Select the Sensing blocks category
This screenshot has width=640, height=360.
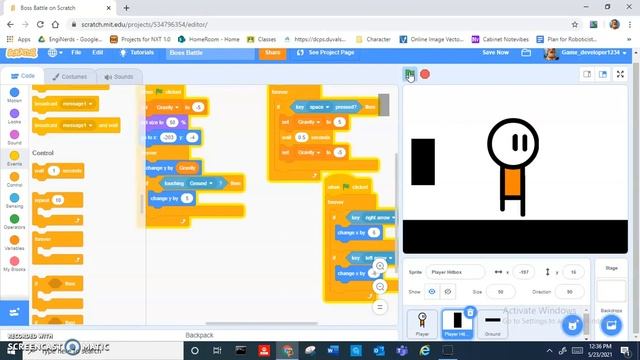coord(14,201)
